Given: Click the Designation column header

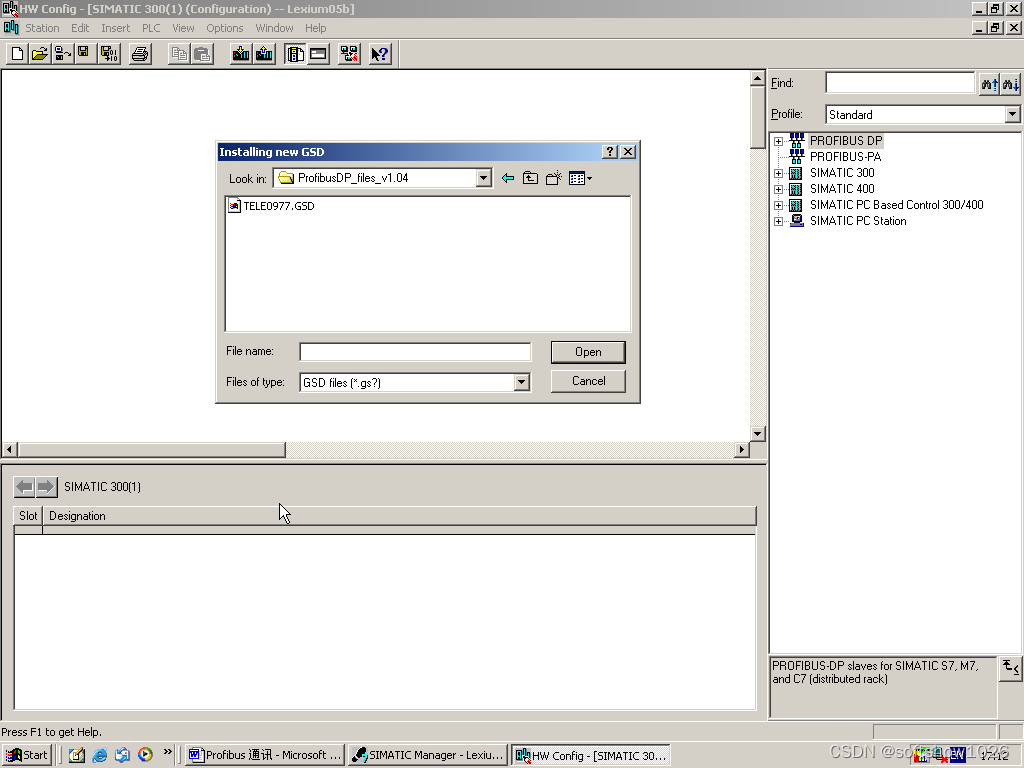Looking at the screenshot, I should (399, 516).
